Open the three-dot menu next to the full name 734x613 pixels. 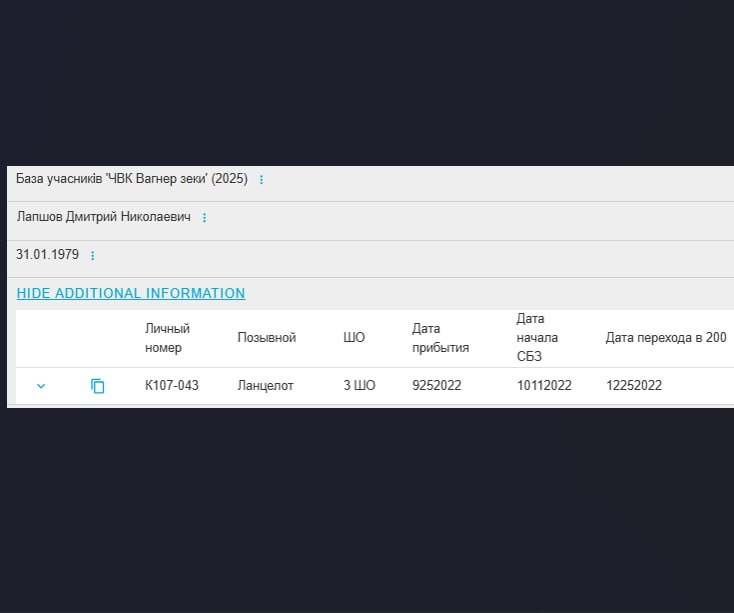point(204,218)
